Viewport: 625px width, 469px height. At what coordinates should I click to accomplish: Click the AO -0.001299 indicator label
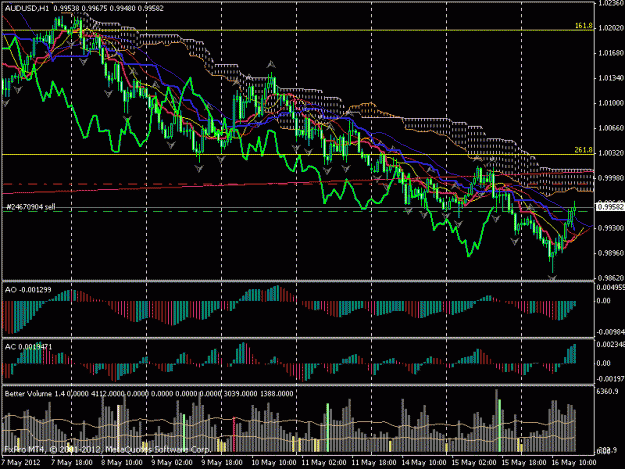pos(28,290)
